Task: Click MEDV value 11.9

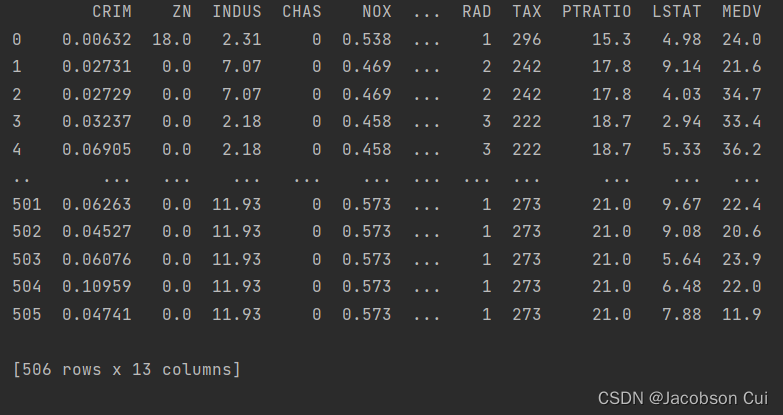Action: click(x=741, y=314)
